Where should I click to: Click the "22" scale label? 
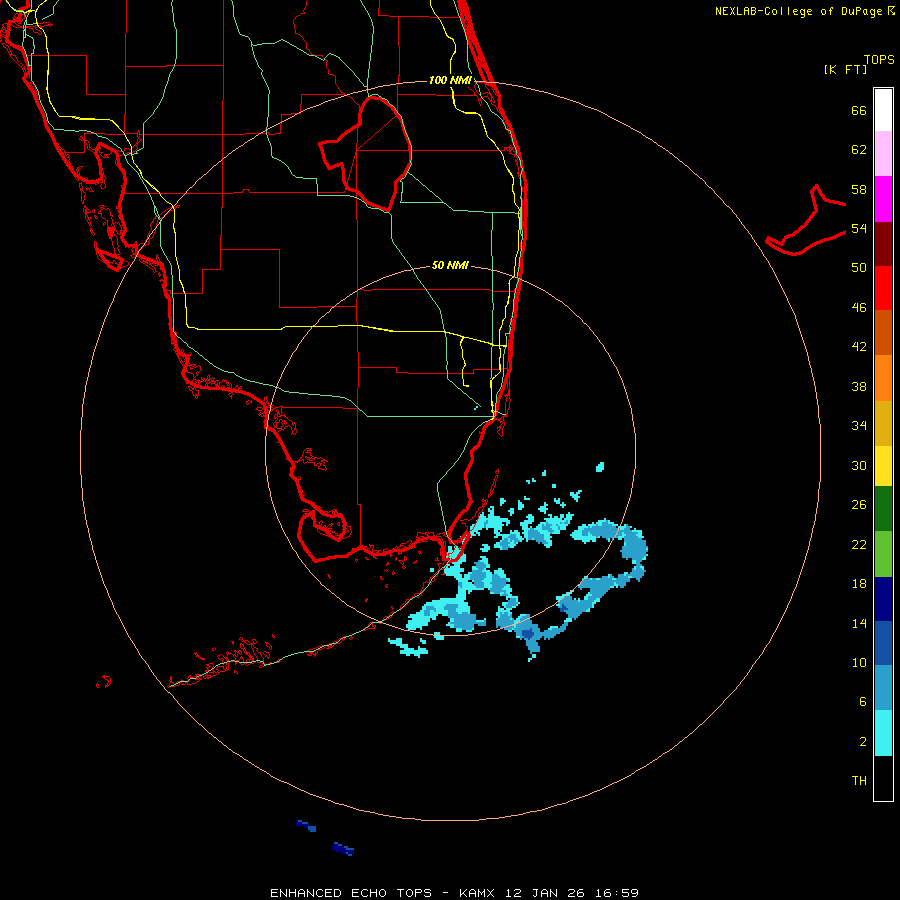(859, 544)
